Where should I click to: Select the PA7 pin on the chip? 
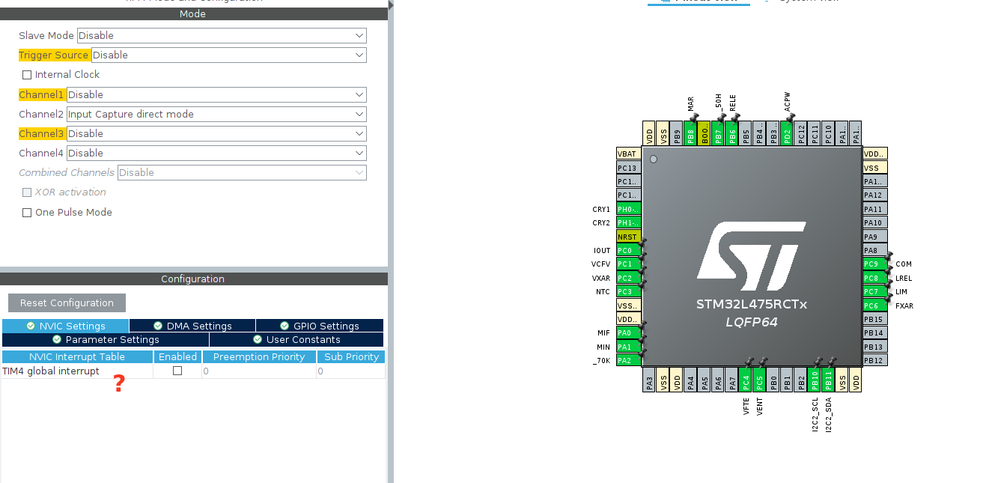[x=732, y=380]
